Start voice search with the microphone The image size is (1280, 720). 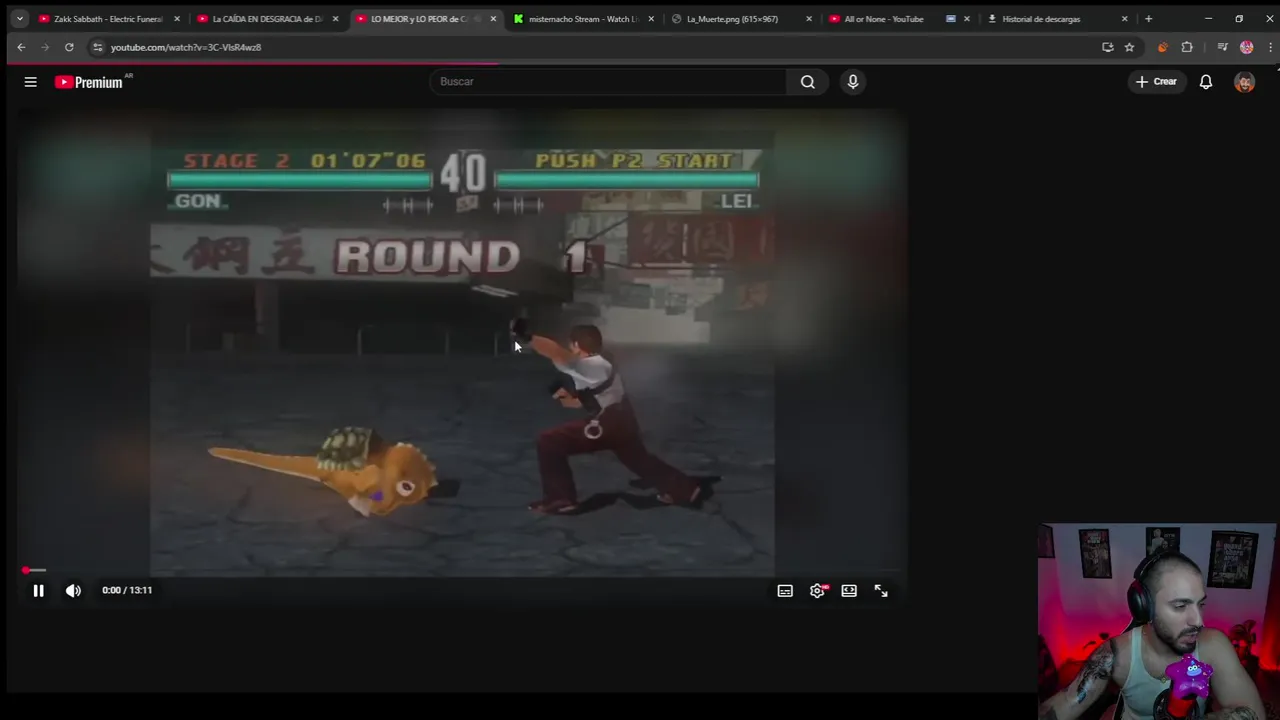tap(853, 82)
